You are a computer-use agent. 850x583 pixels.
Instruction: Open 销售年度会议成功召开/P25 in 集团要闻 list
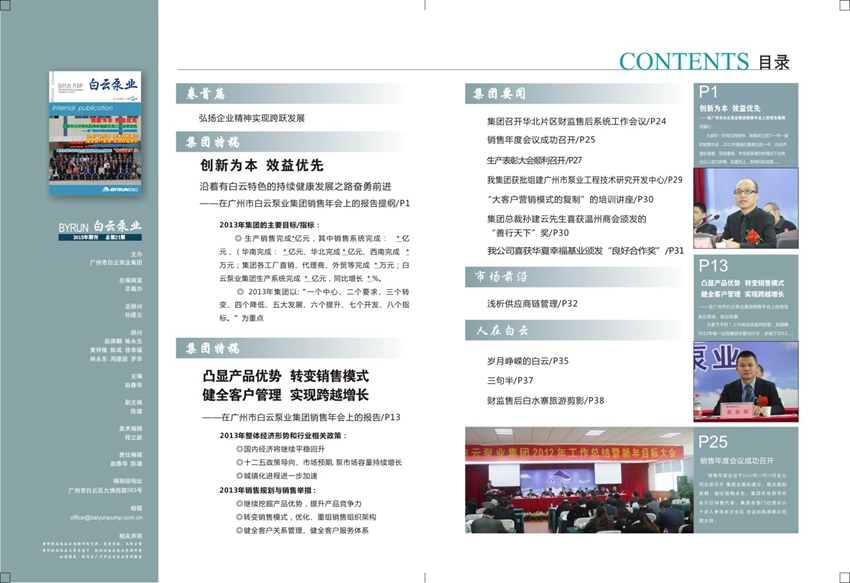pos(540,140)
